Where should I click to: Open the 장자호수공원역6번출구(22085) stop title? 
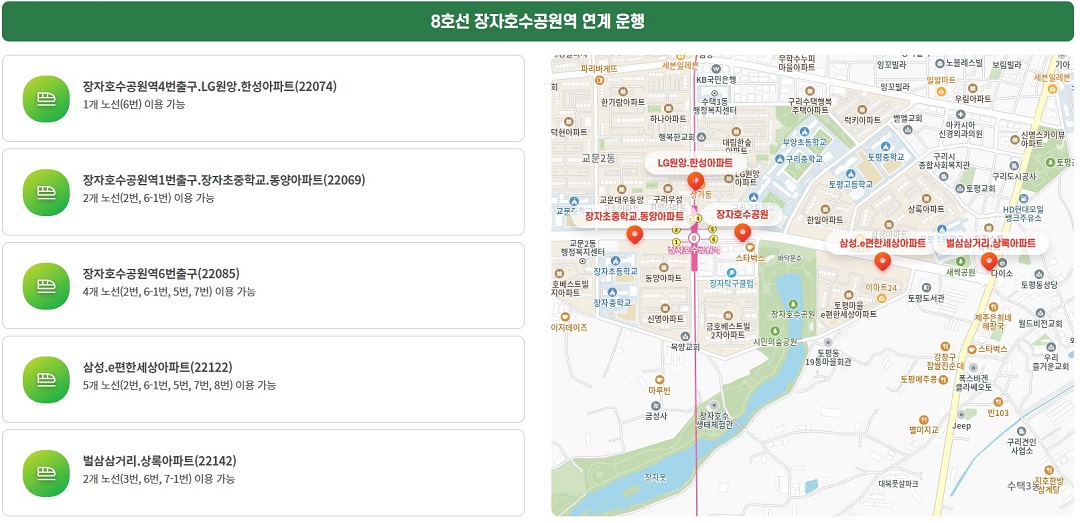pyautogui.click(x=161, y=274)
